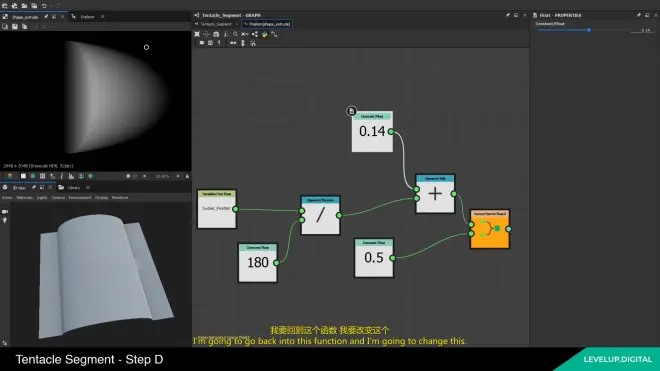Toggle the grid tiling icon in 2D view toolbar

tap(43, 176)
